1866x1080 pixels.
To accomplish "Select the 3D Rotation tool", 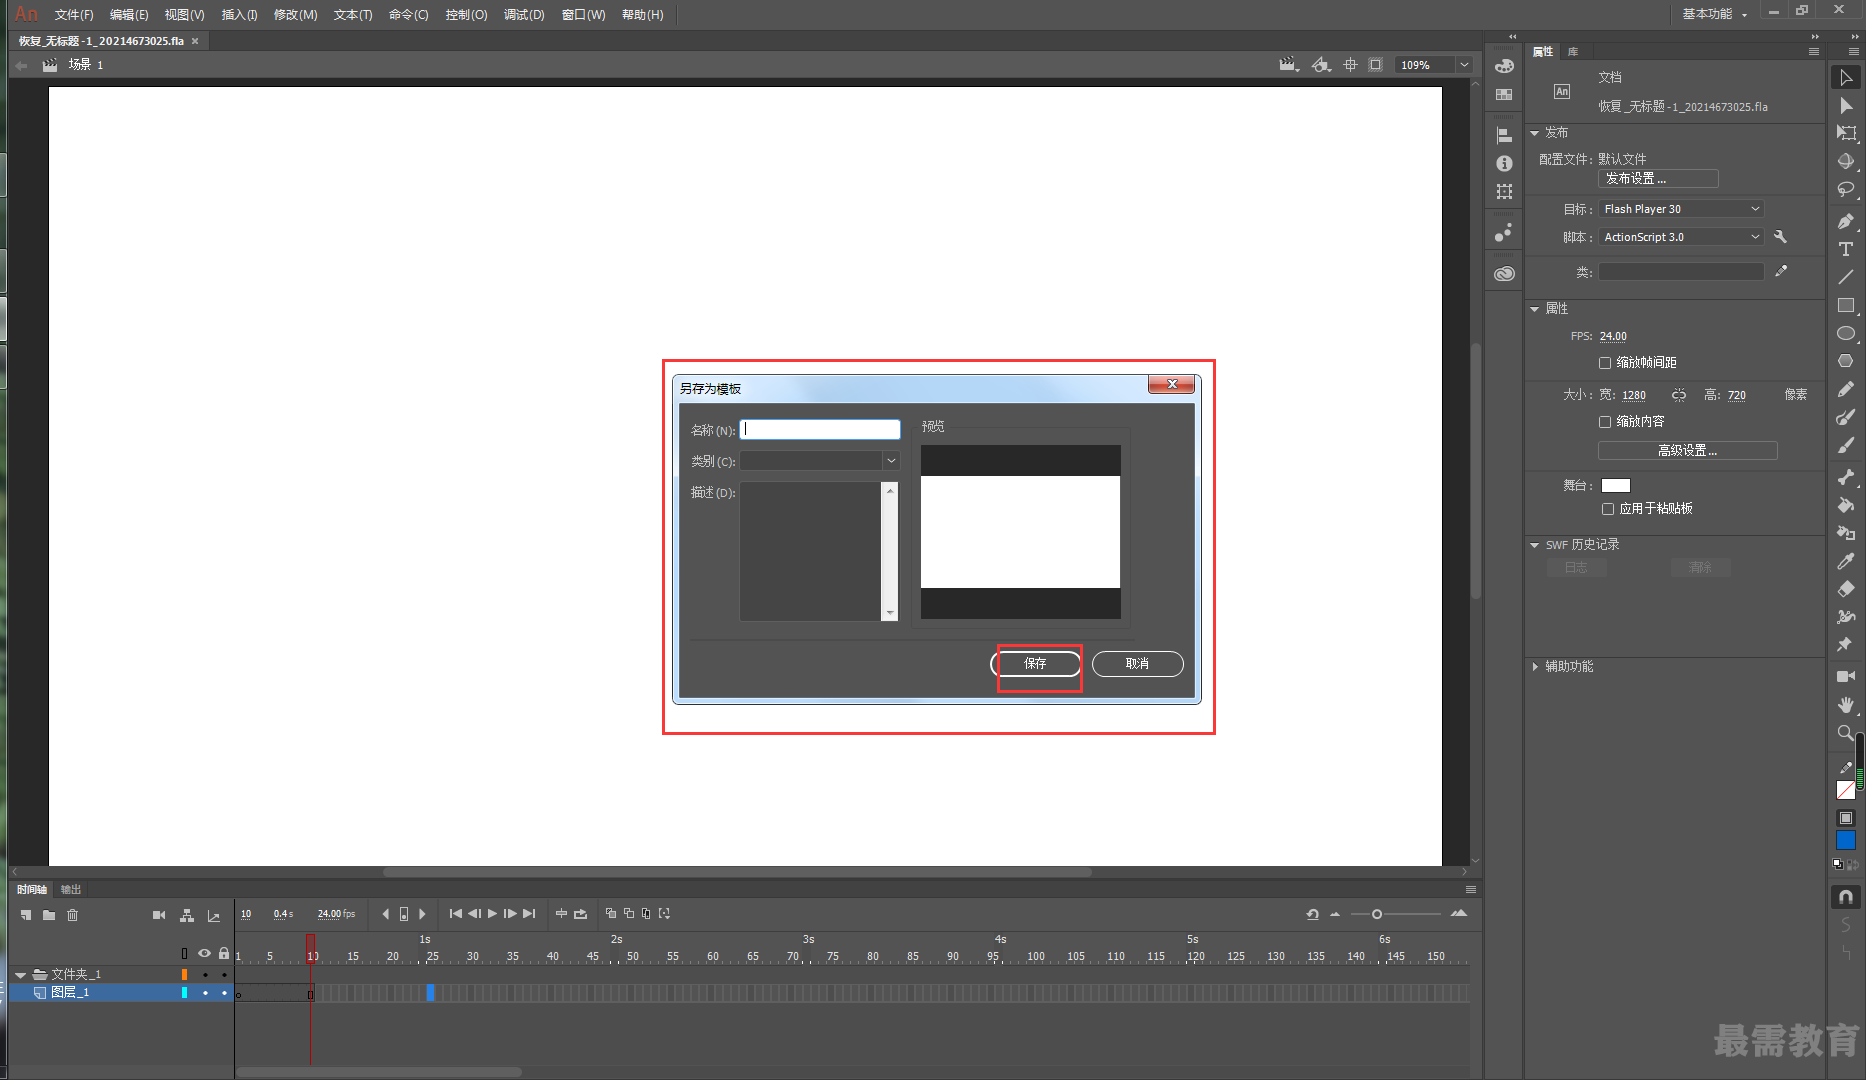I will pos(1846,161).
